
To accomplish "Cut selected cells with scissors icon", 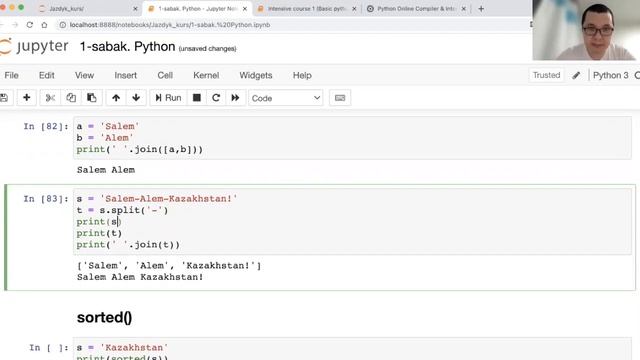I will coord(50,98).
